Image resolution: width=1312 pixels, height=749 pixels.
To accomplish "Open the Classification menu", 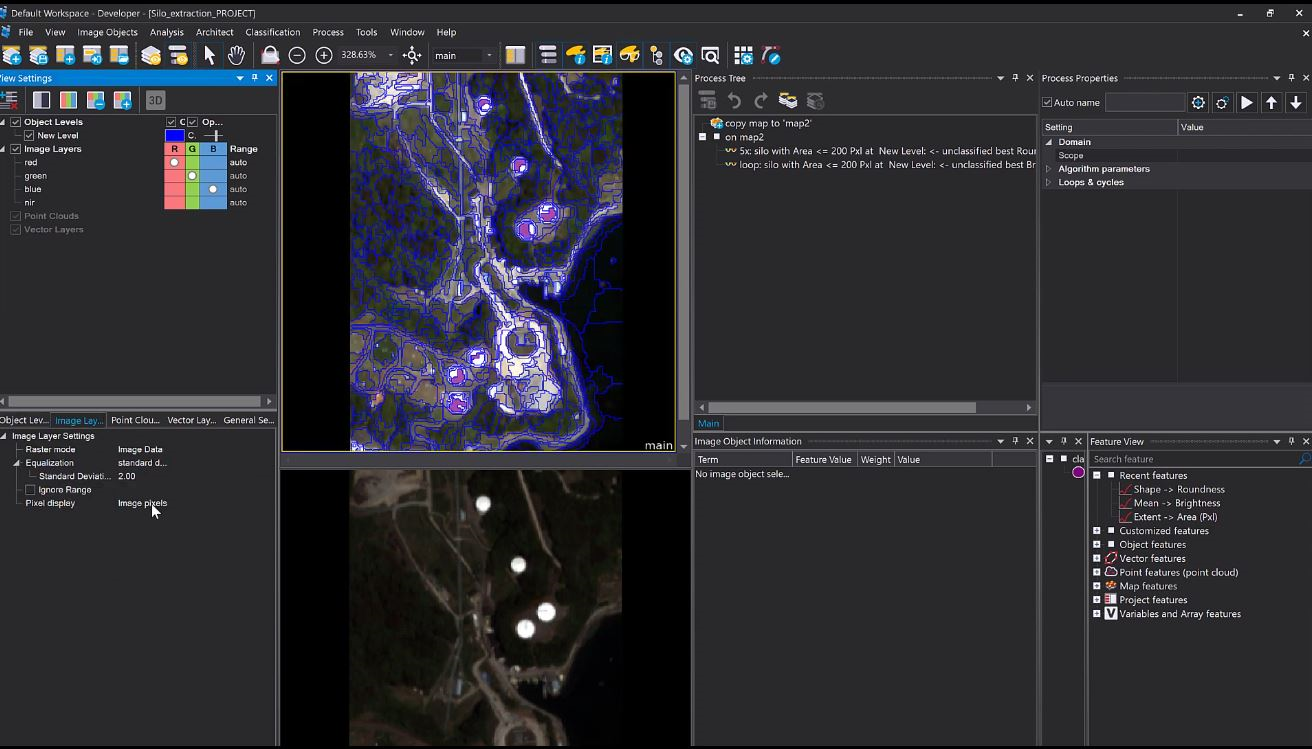I will coord(272,32).
